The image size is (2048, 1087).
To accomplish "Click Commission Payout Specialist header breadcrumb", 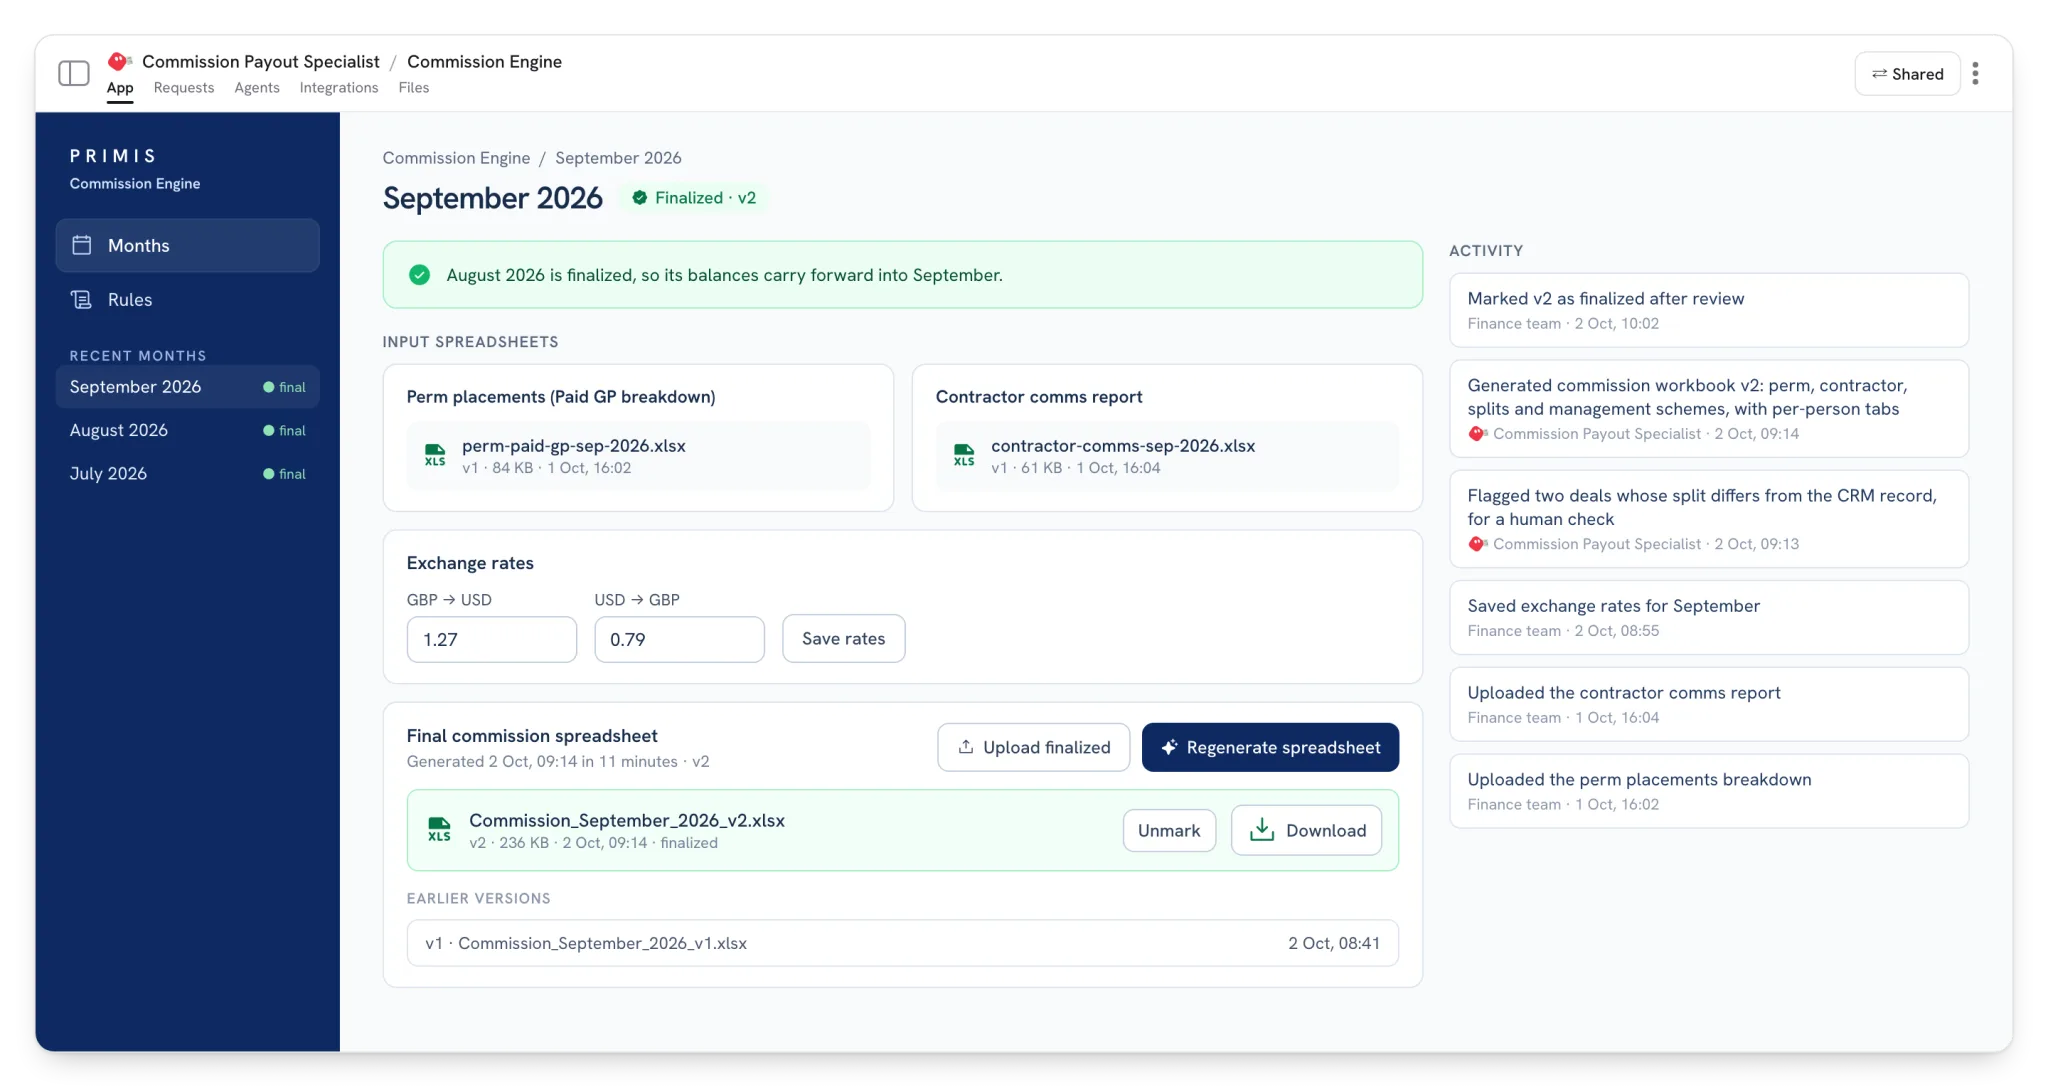I will point(261,62).
